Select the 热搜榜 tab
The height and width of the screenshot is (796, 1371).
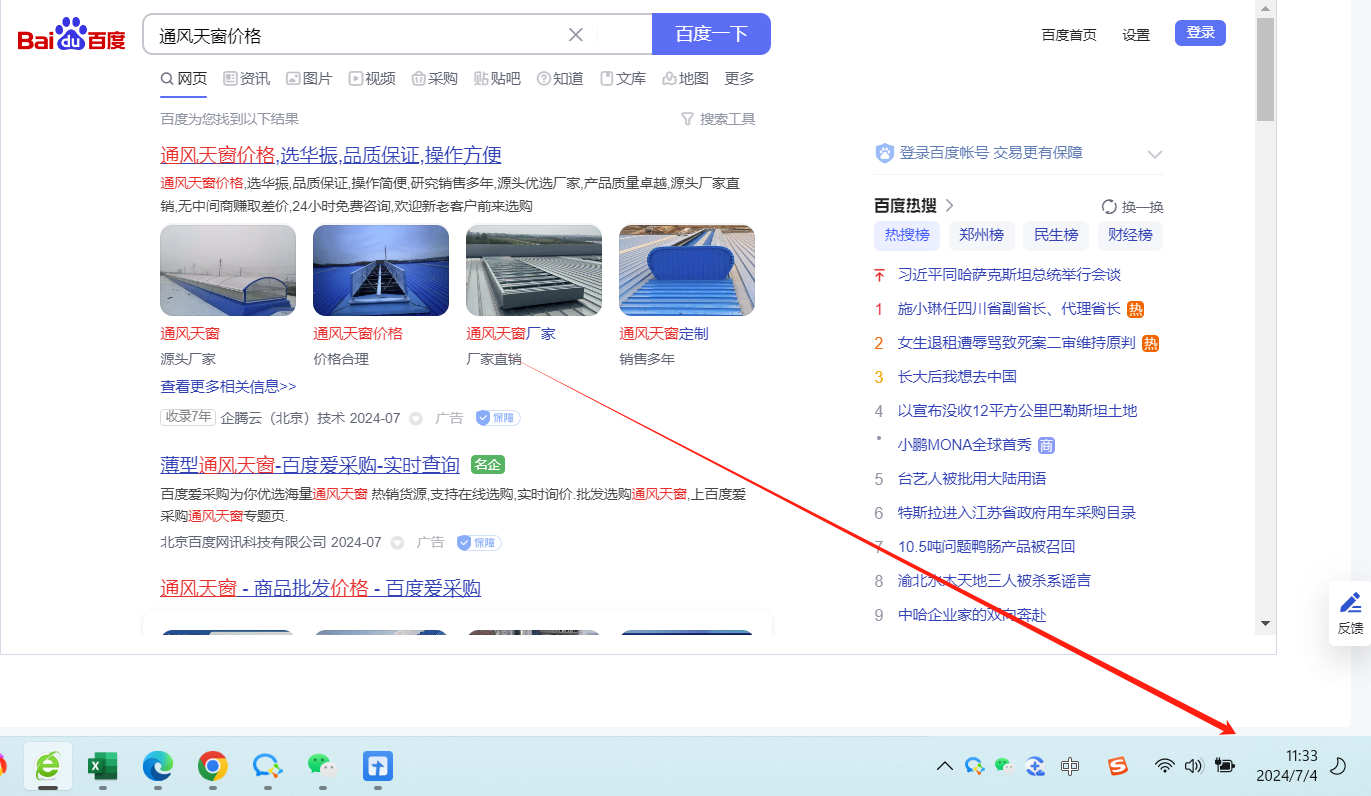coord(907,235)
